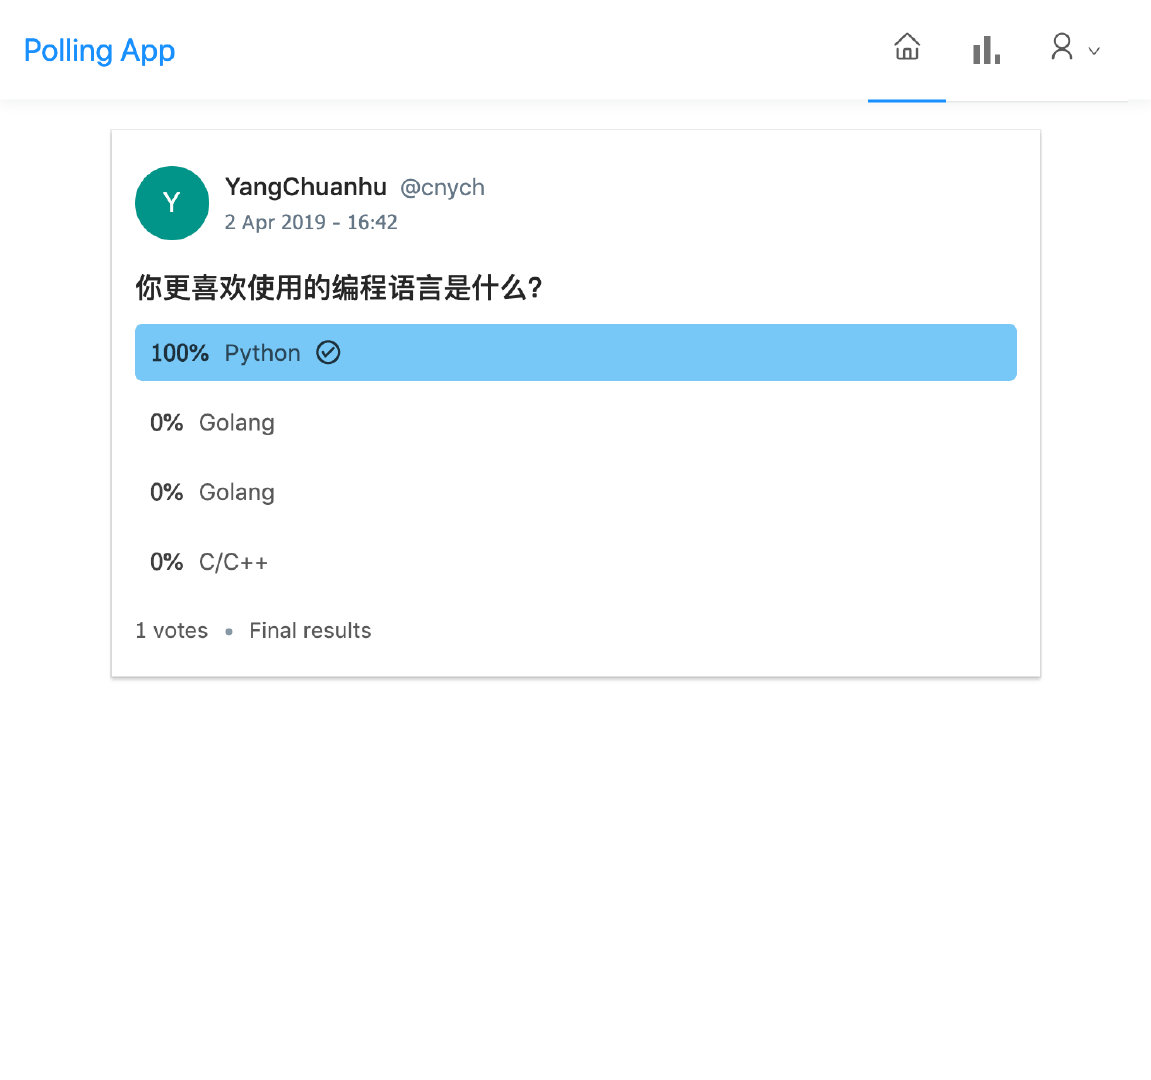Click the checkmark on the Python option
Viewport: 1151px width, 1080px height.
tap(329, 352)
